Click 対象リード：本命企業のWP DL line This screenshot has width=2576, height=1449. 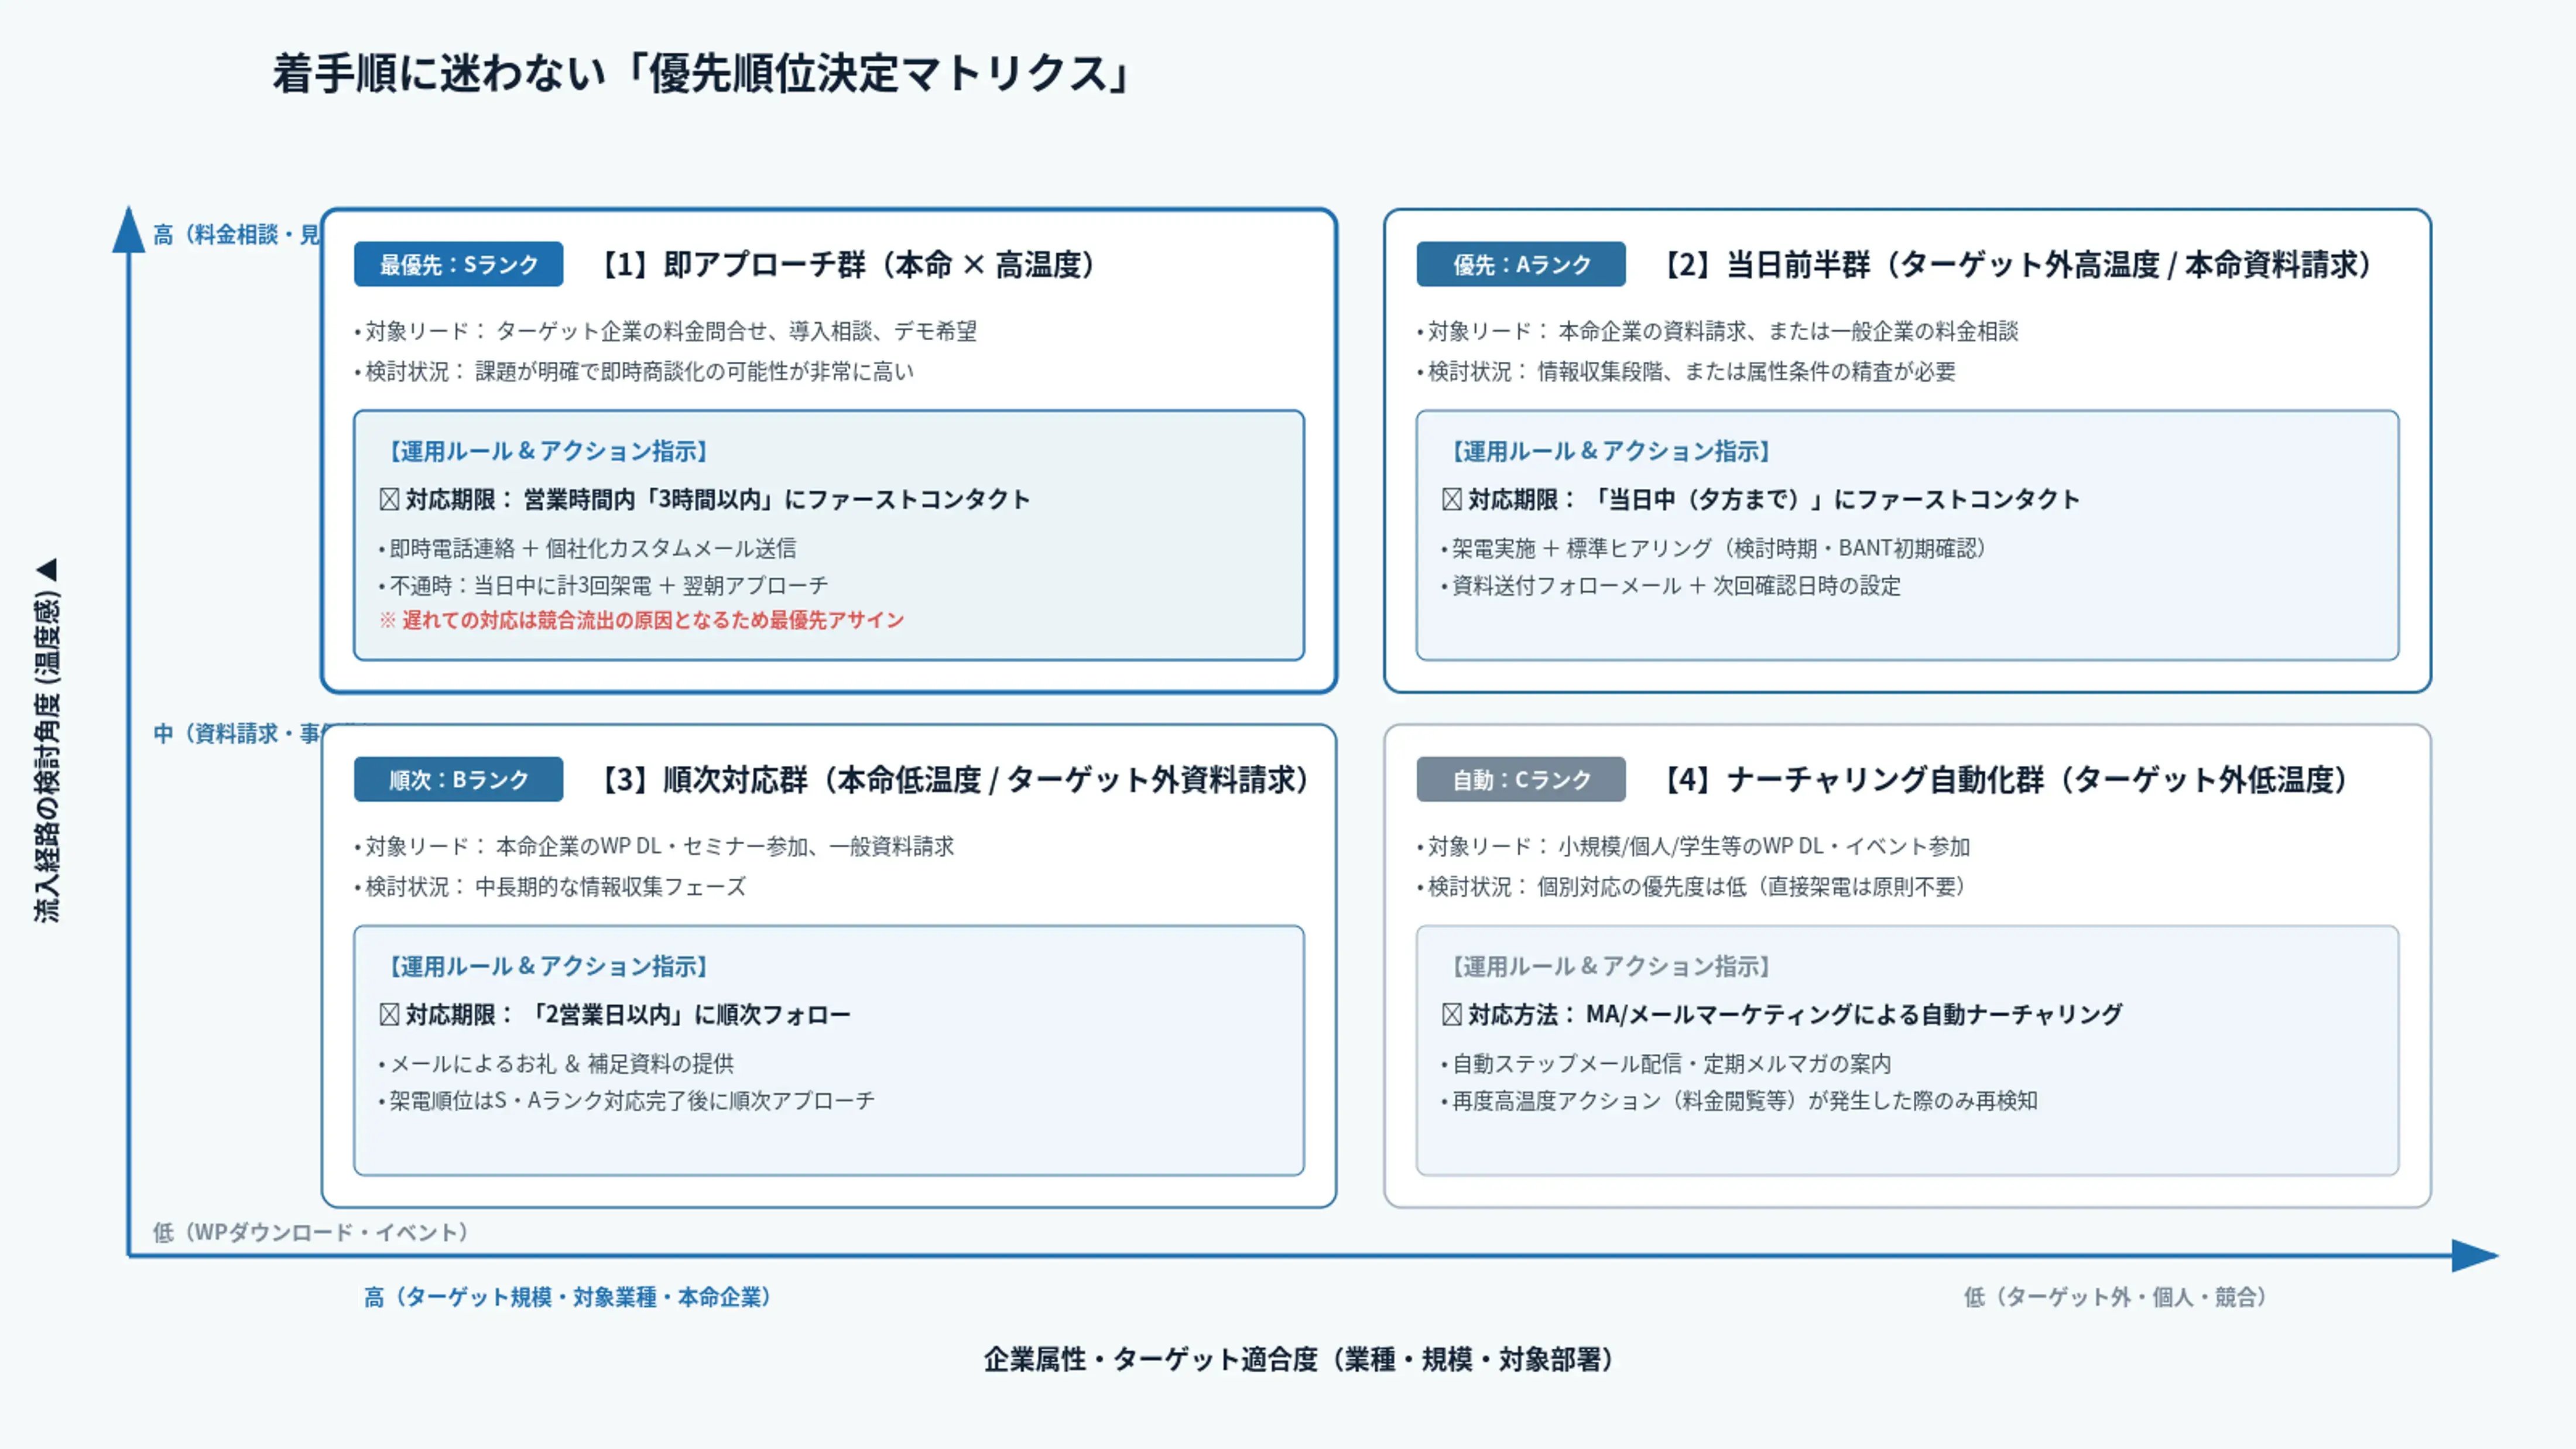(654, 846)
